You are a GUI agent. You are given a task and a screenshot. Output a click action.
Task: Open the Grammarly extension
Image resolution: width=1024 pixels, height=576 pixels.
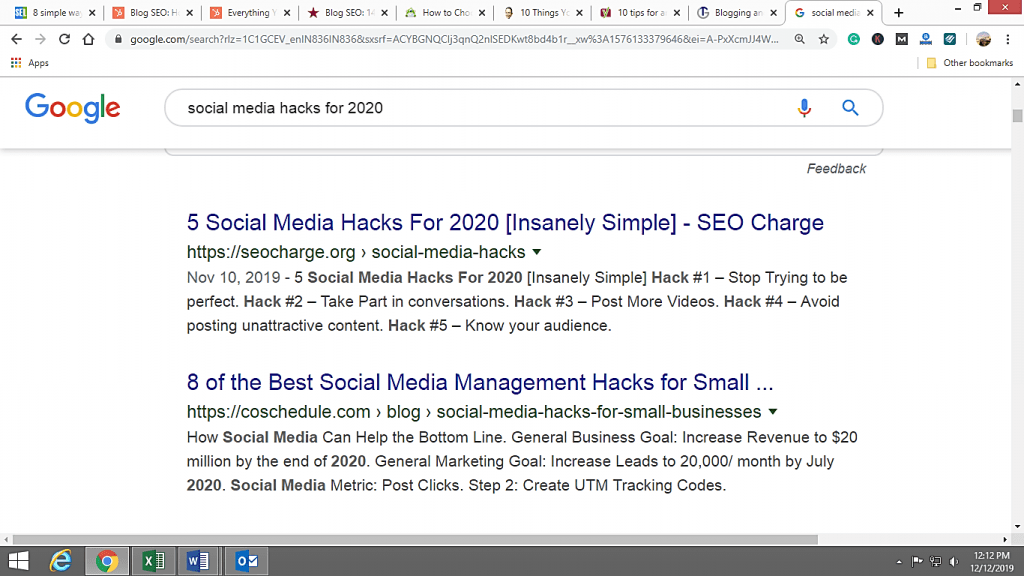click(x=854, y=39)
